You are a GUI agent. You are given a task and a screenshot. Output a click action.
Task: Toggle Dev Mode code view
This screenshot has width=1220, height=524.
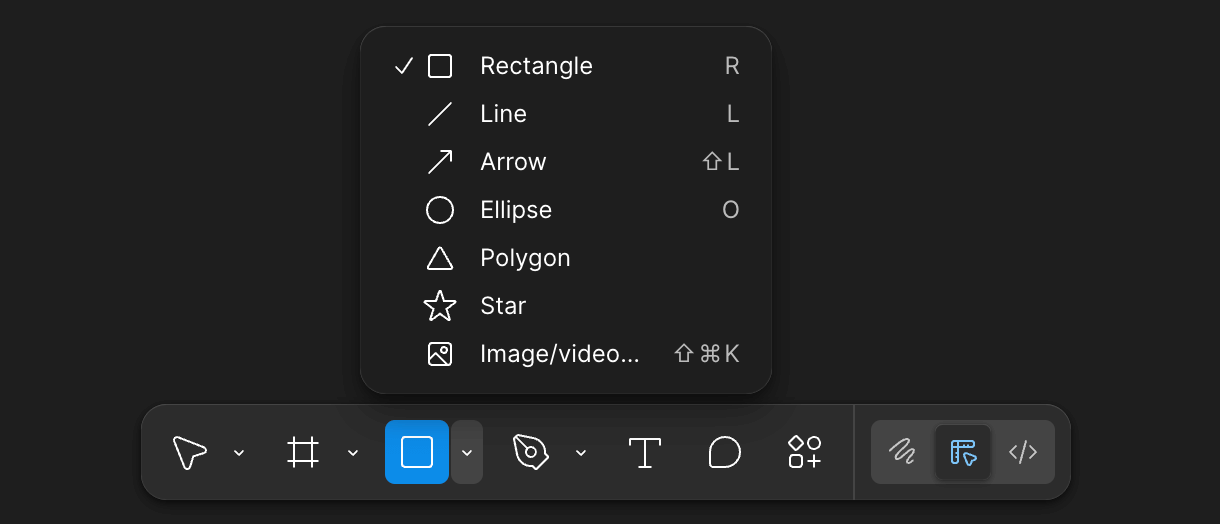pyautogui.click(x=1023, y=452)
